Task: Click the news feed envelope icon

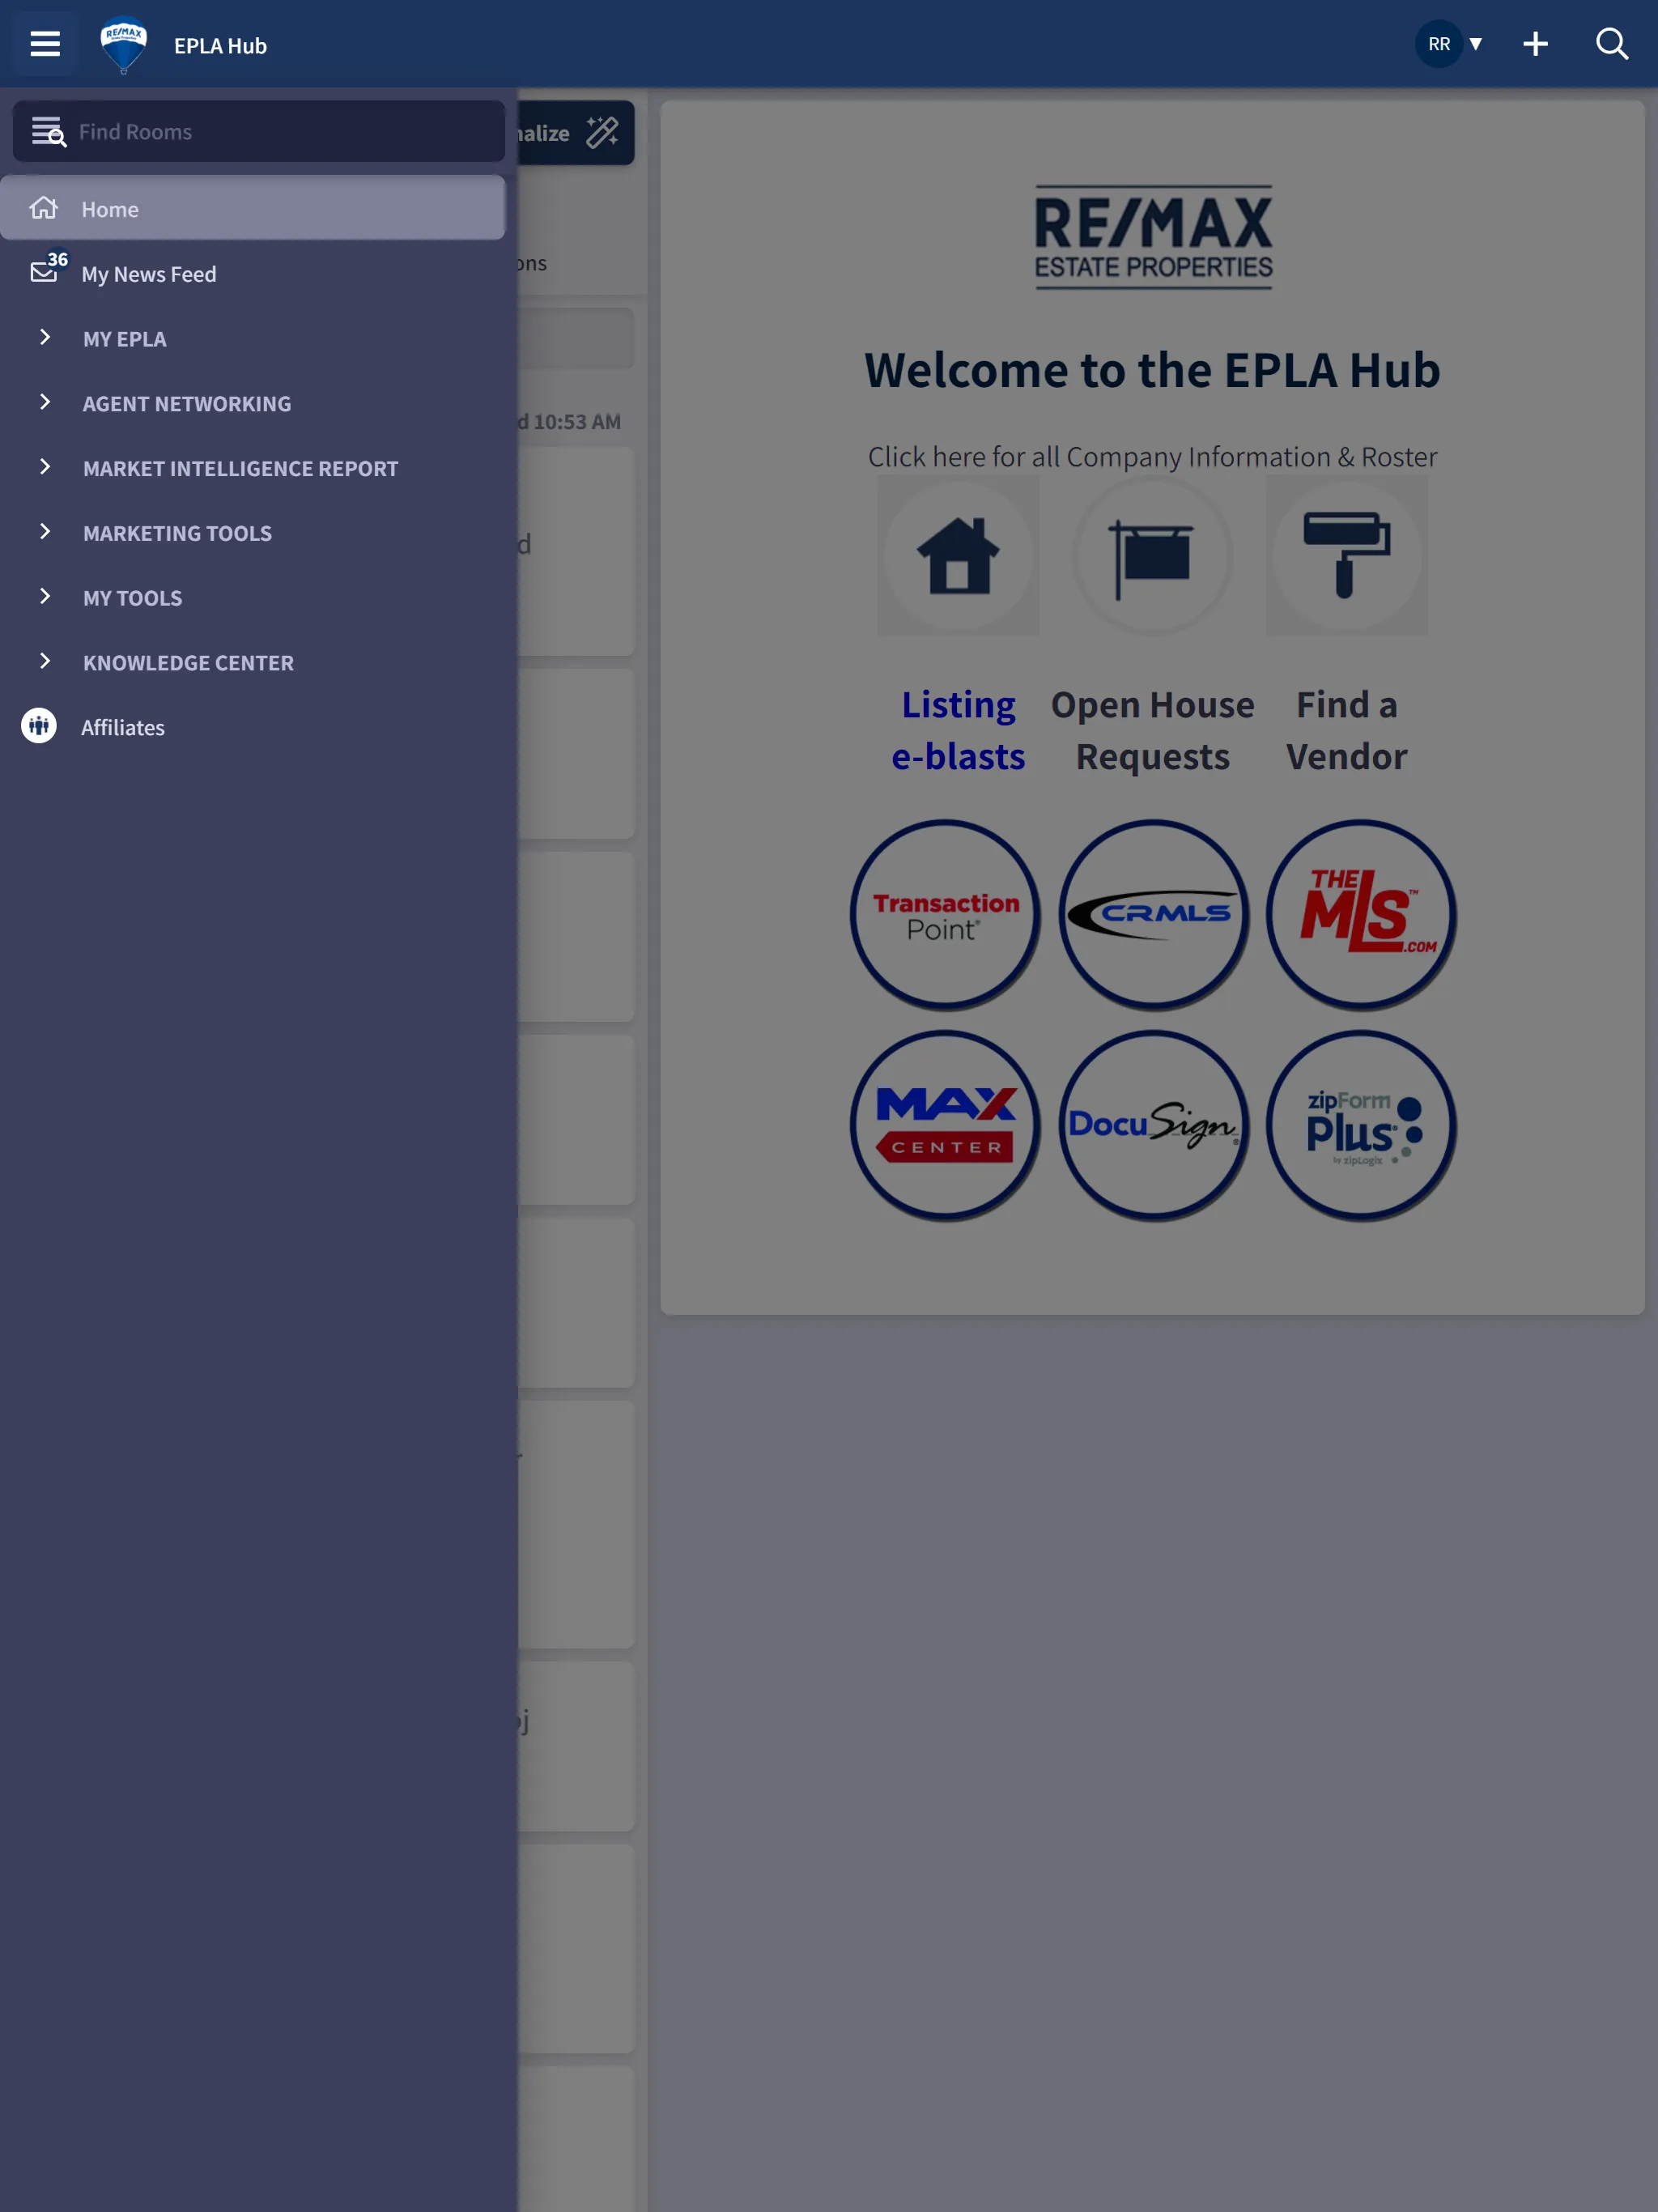Action: [44, 271]
